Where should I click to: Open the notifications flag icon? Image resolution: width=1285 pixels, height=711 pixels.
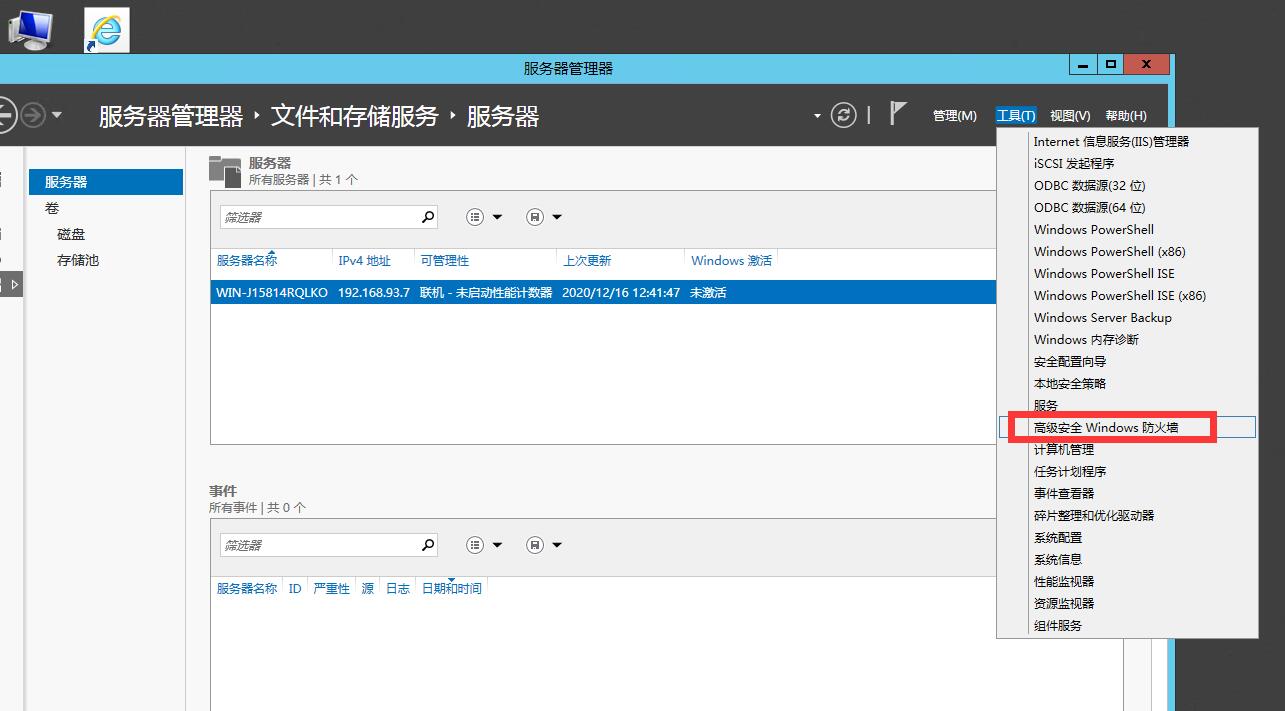coord(897,114)
